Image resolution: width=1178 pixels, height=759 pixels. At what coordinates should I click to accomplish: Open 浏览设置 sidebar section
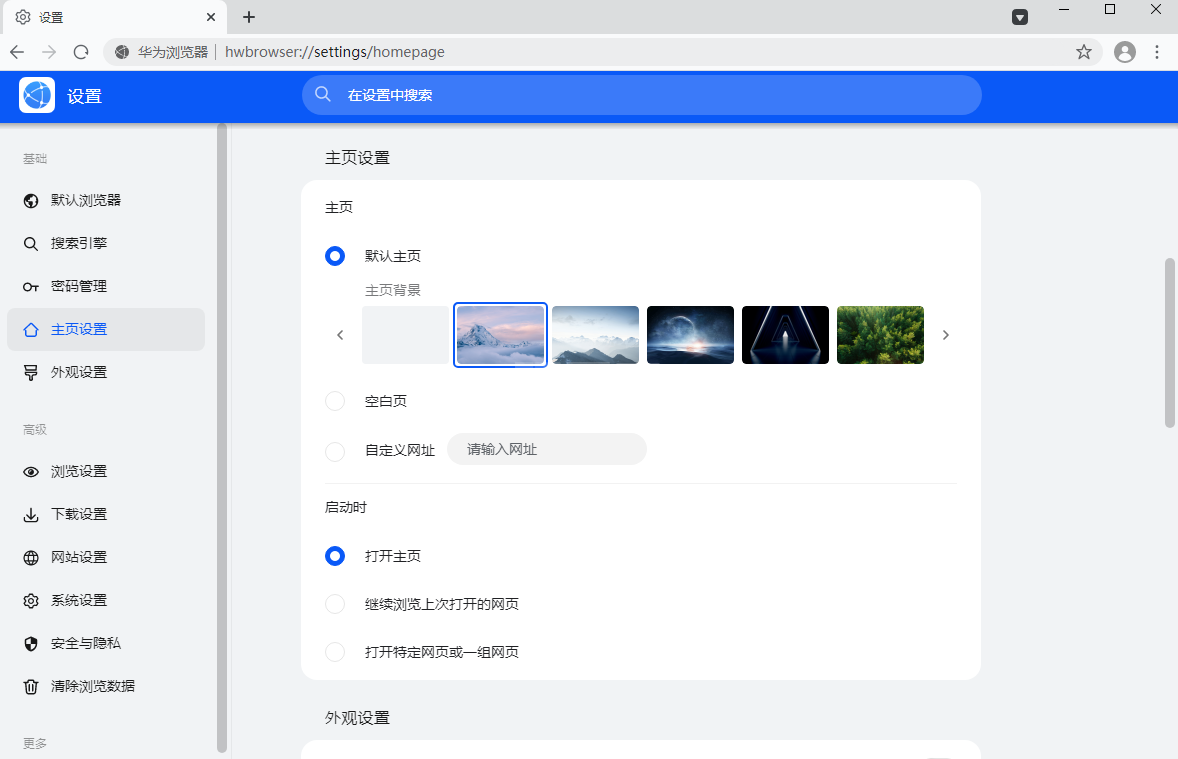pos(106,472)
